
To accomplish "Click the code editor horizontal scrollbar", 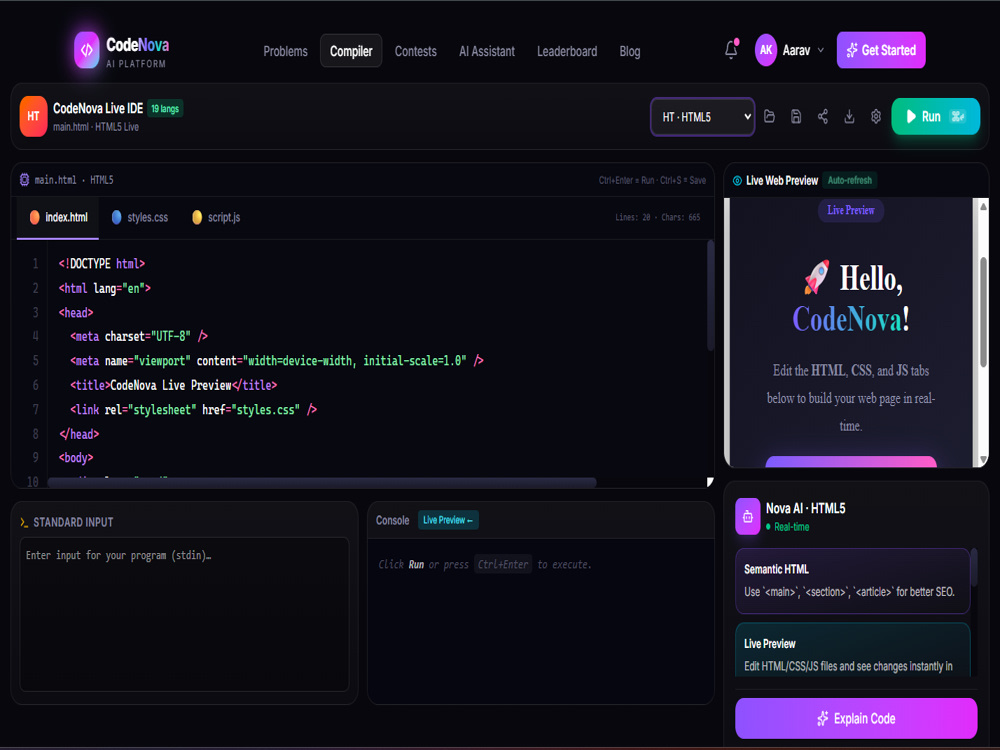I will (322, 482).
